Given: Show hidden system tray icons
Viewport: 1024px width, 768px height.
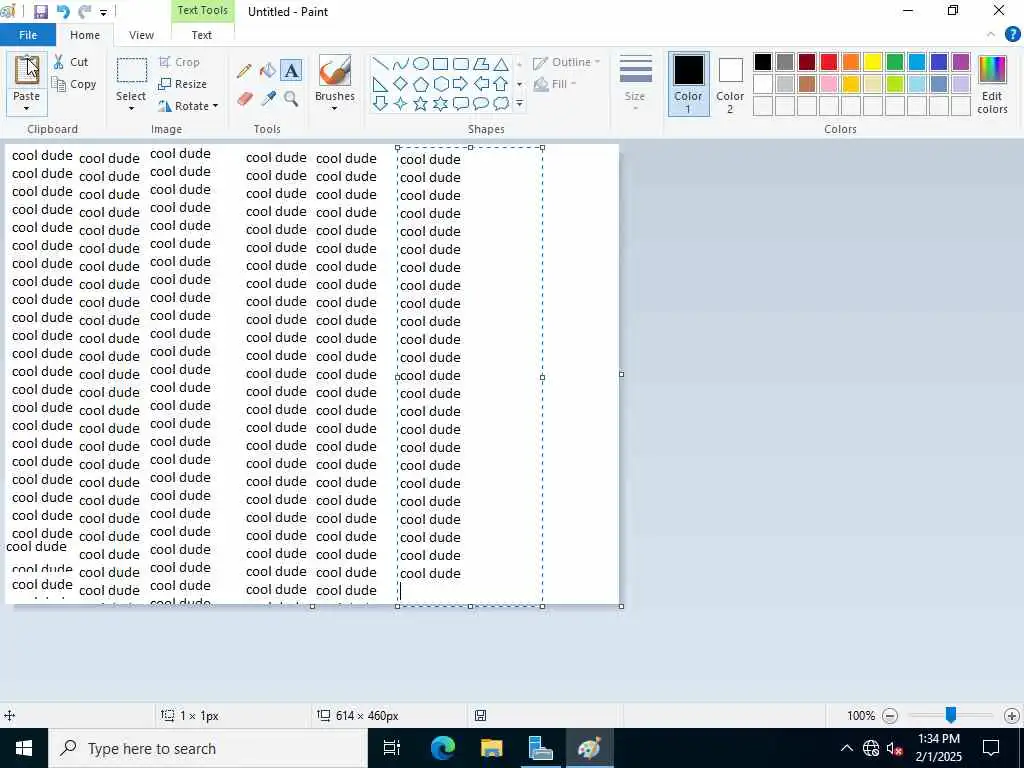Looking at the screenshot, I should point(846,748).
